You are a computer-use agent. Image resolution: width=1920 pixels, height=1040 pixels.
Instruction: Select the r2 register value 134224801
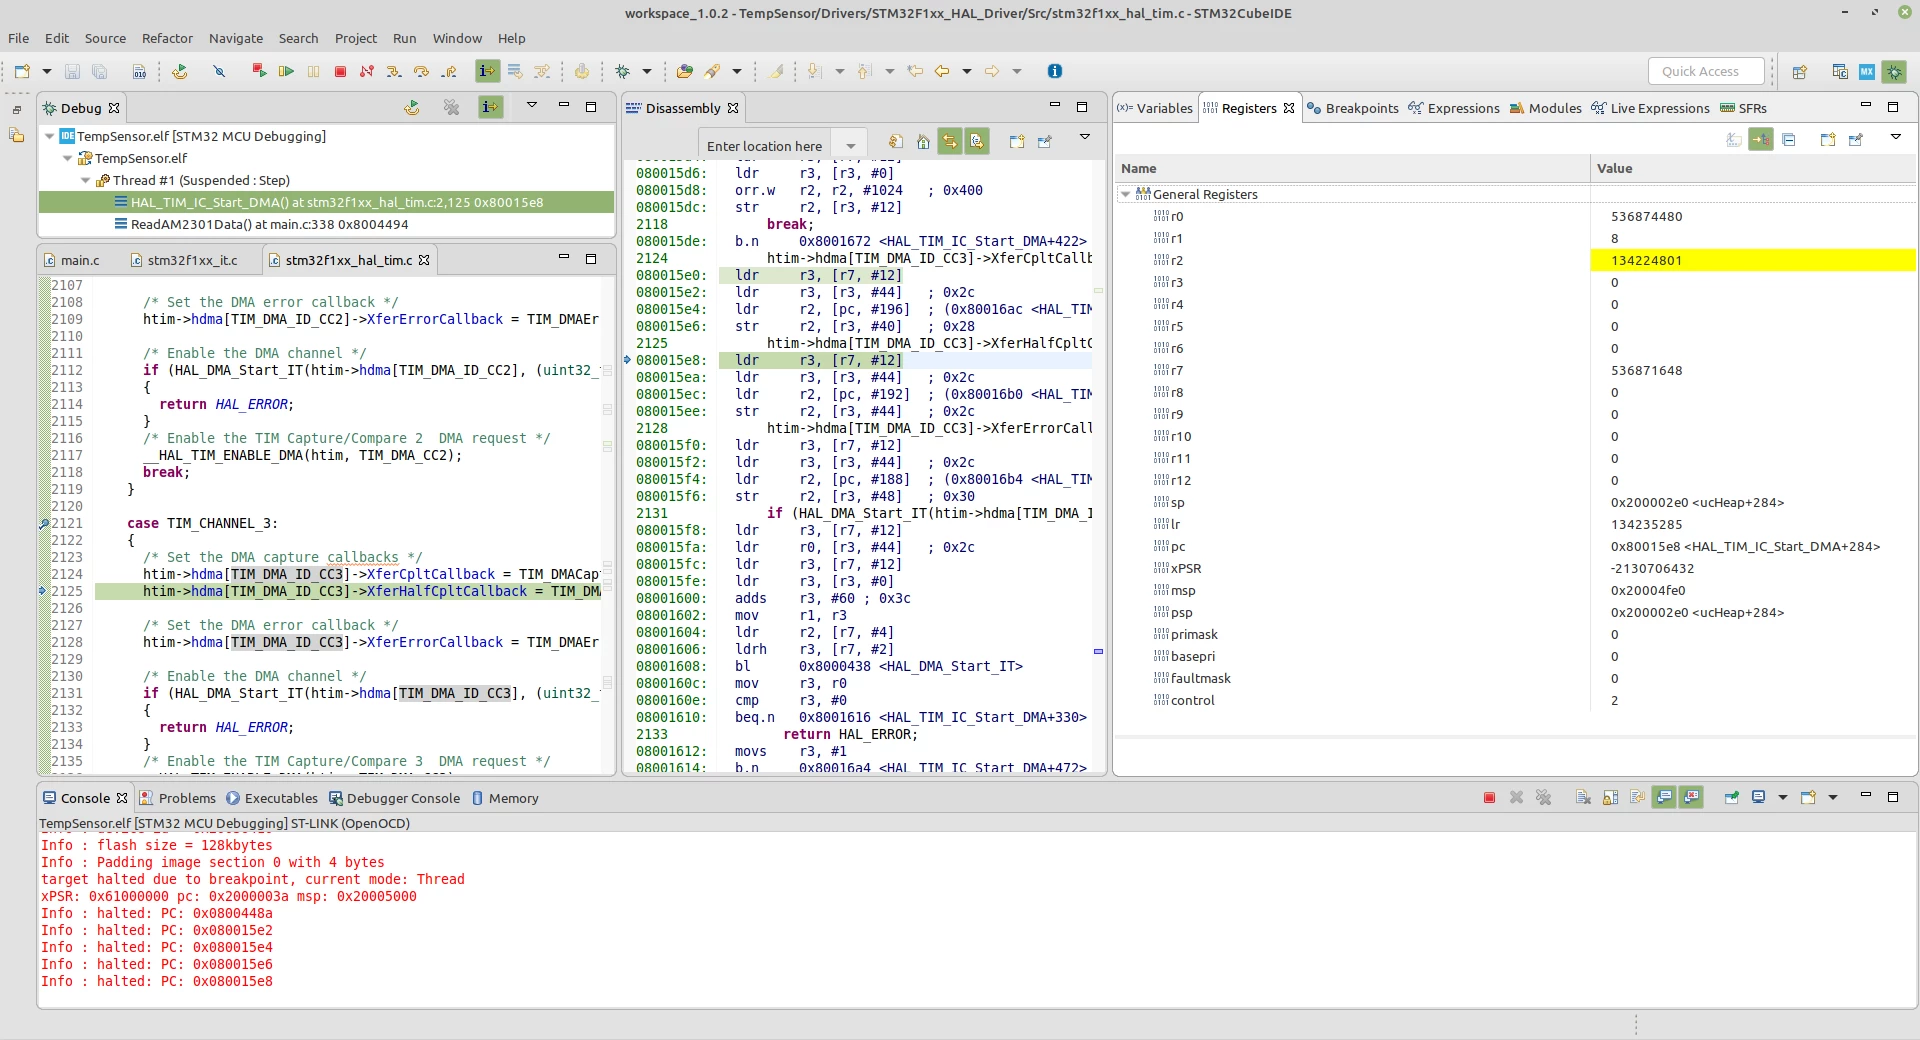[1752, 260]
